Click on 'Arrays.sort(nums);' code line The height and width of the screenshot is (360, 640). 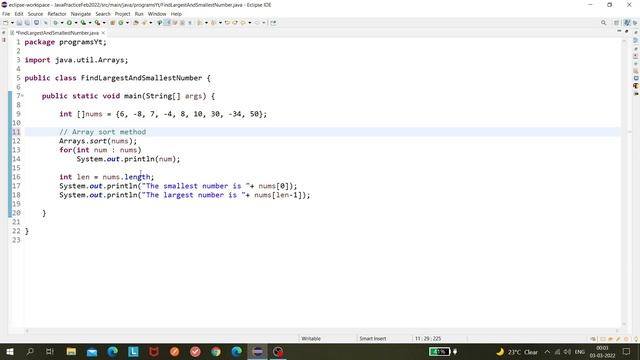[x=98, y=141]
